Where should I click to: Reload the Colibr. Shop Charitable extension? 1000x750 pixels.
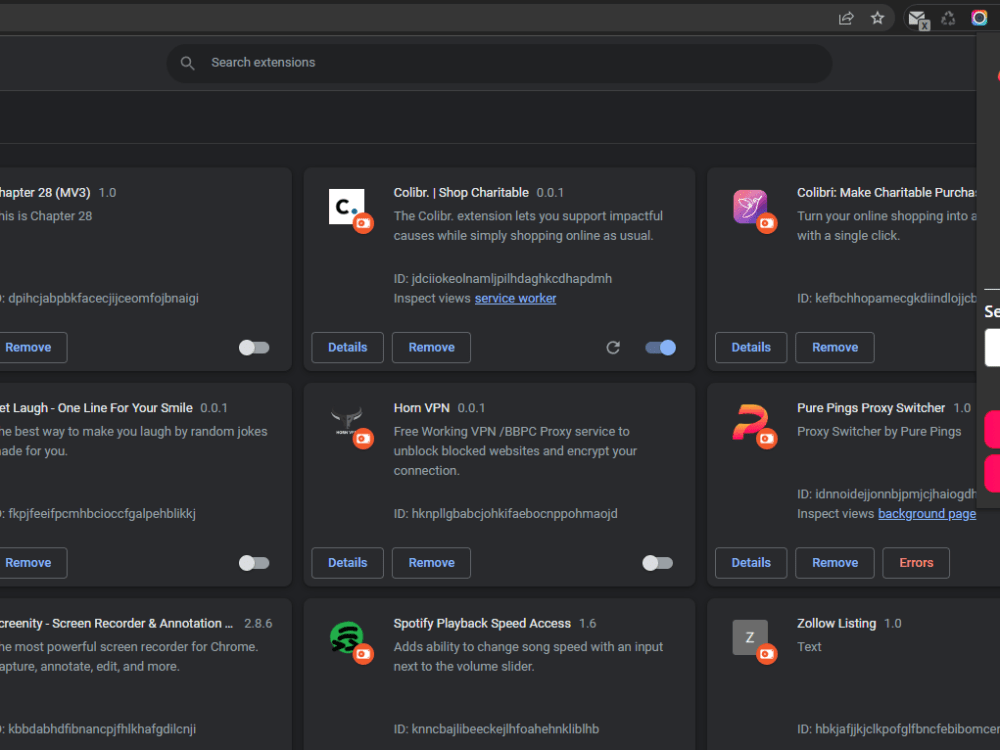pos(613,348)
